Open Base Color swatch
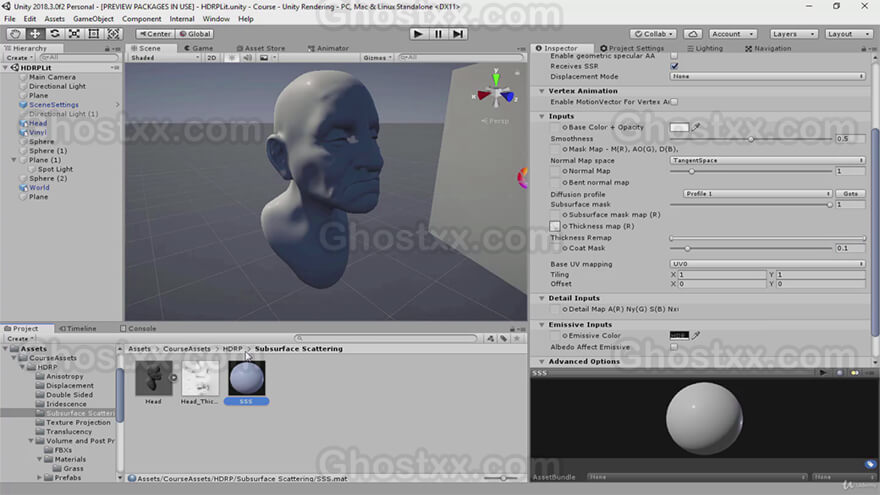Image resolution: width=880 pixels, height=495 pixels. [679, 127]
